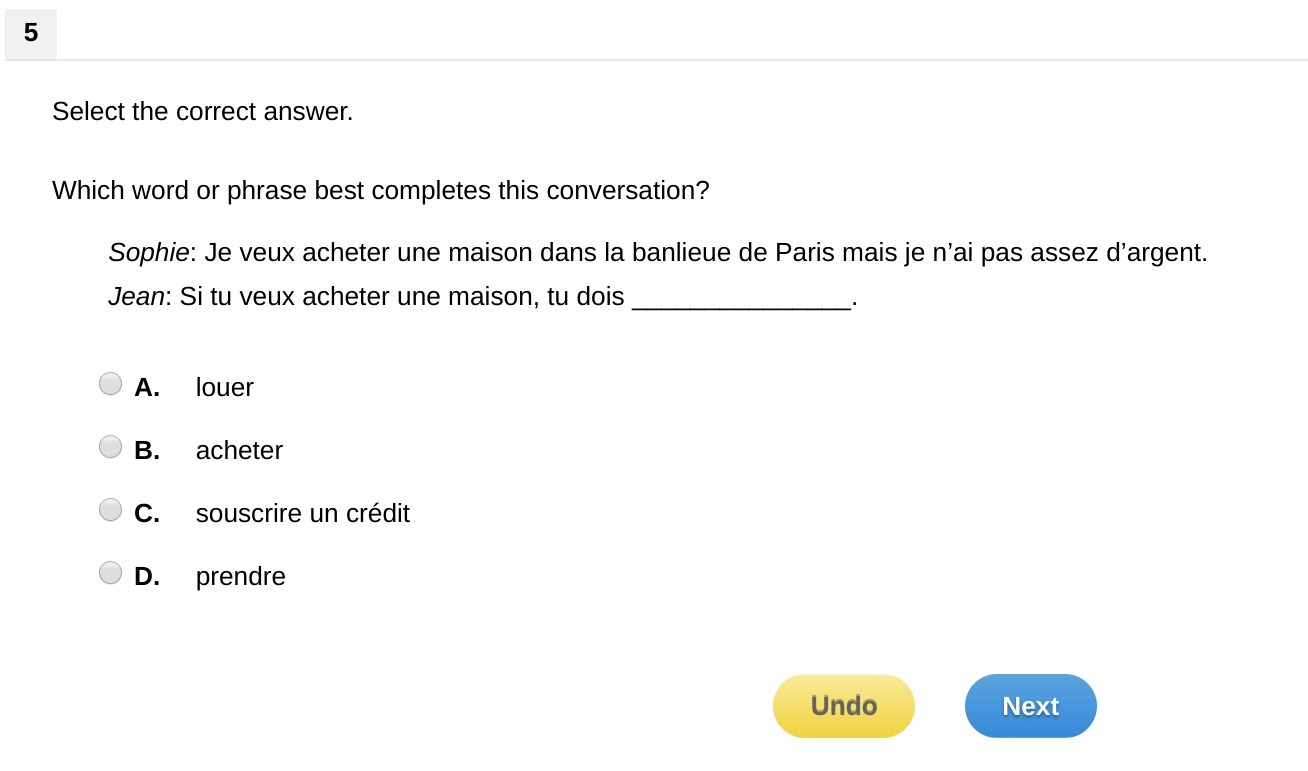The width and height of the screenshot is (1308, 771).
Task: Click the answer text "prendre"
Action: point(240,577)
